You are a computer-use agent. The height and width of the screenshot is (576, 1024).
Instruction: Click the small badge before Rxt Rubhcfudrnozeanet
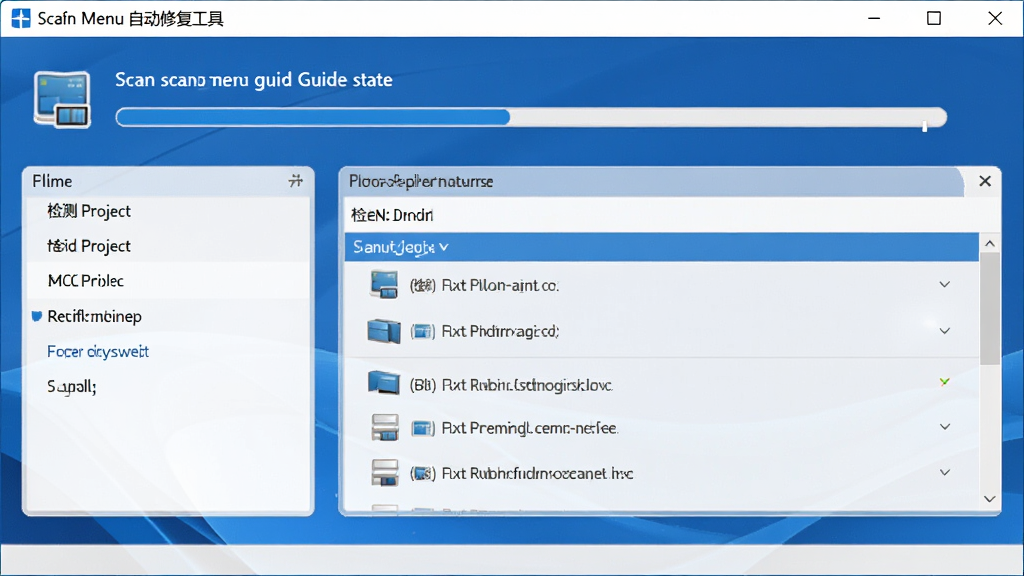[x=423, y=473]
